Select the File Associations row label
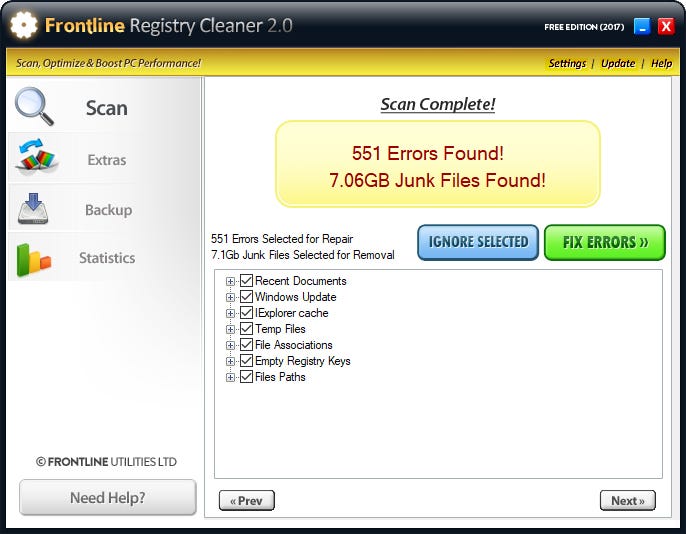This screenshot has height=534, width=686. click(294, 345)
